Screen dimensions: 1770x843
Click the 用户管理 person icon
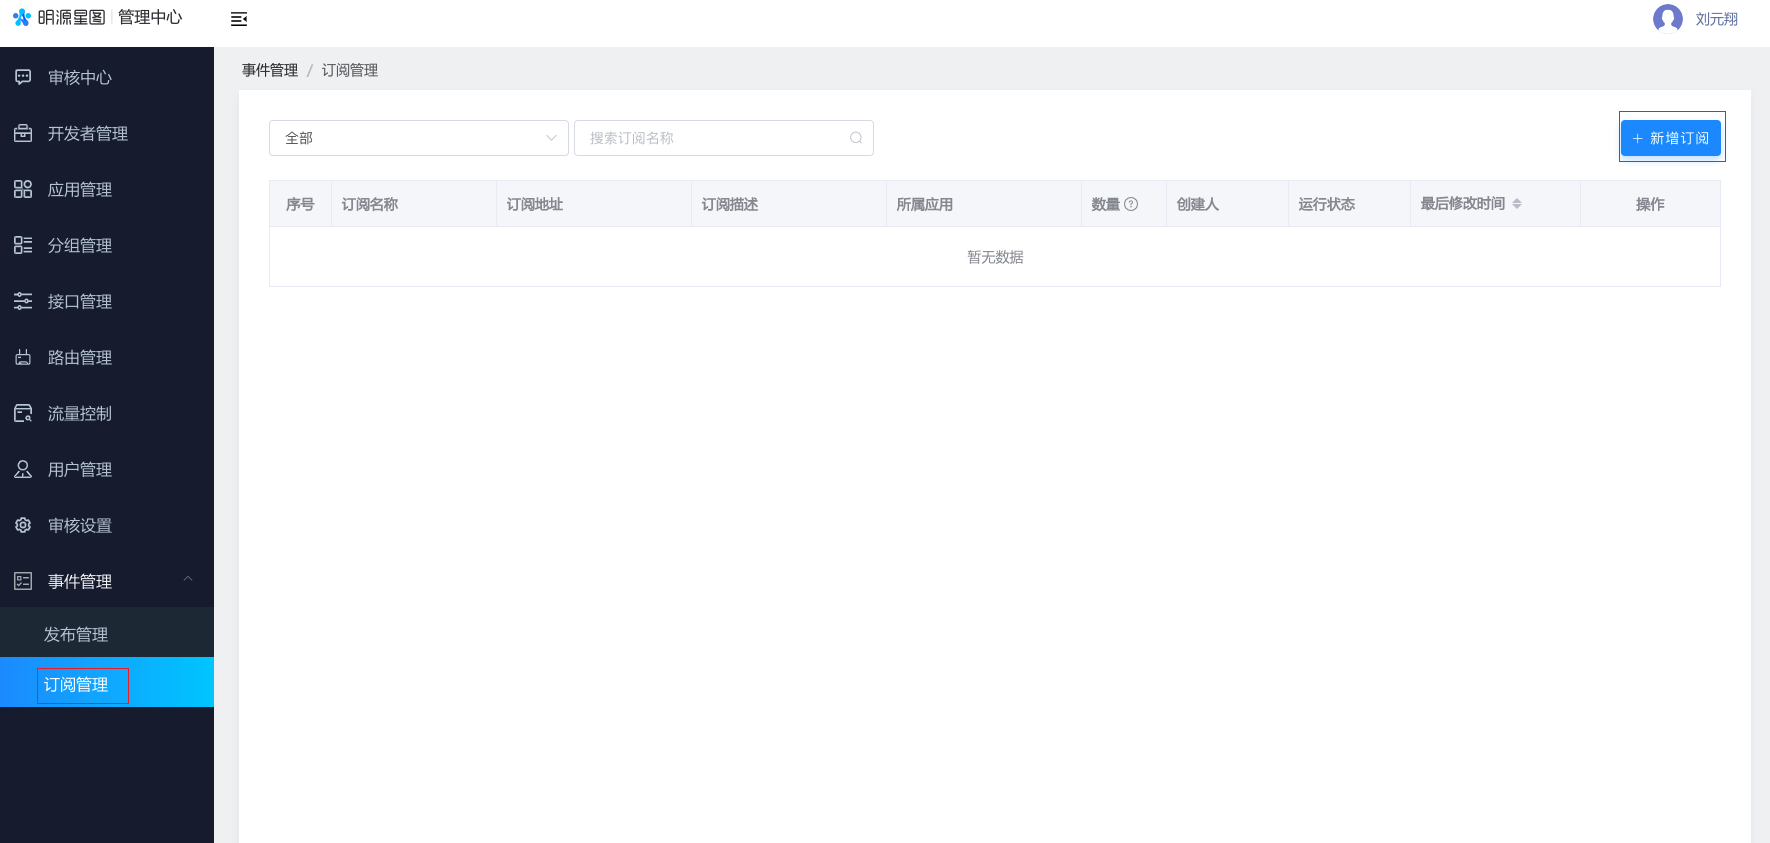(x=23, y=469)
